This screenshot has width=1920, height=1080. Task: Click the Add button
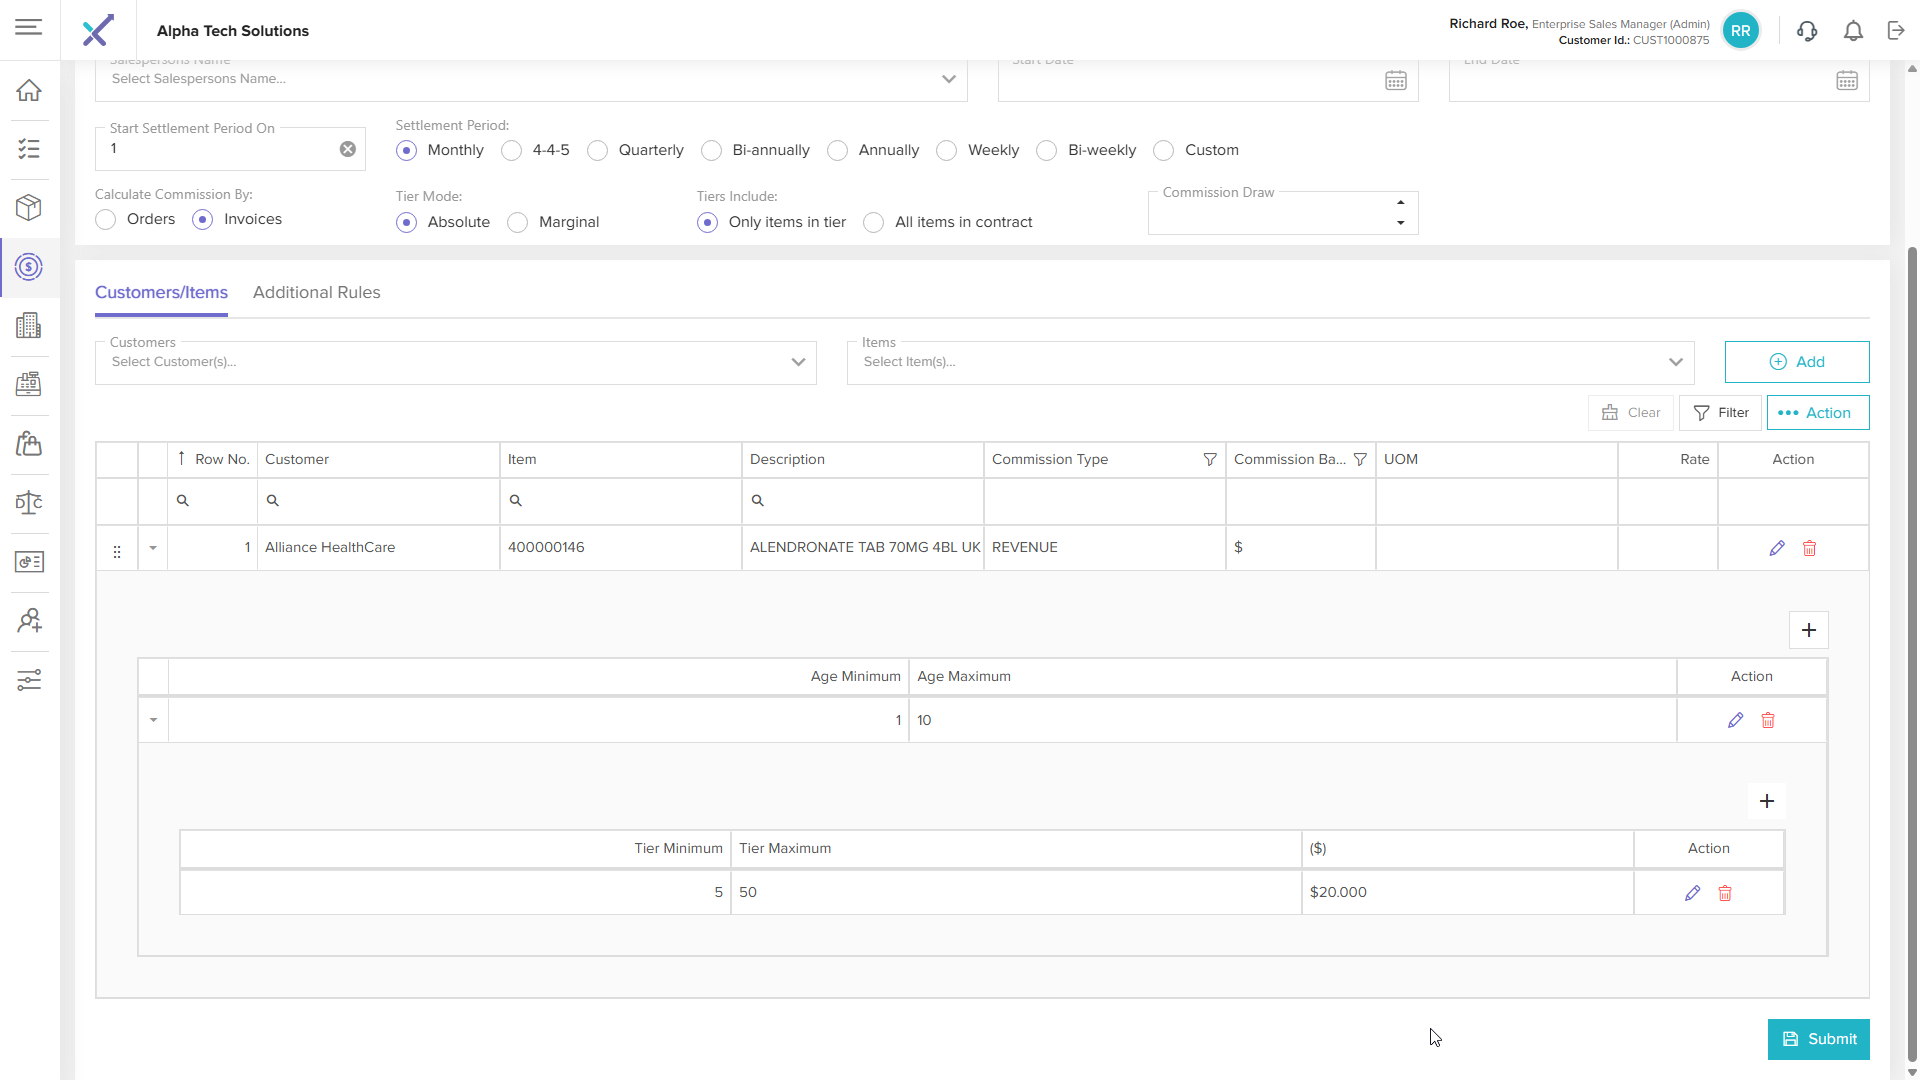(1796, 362)
